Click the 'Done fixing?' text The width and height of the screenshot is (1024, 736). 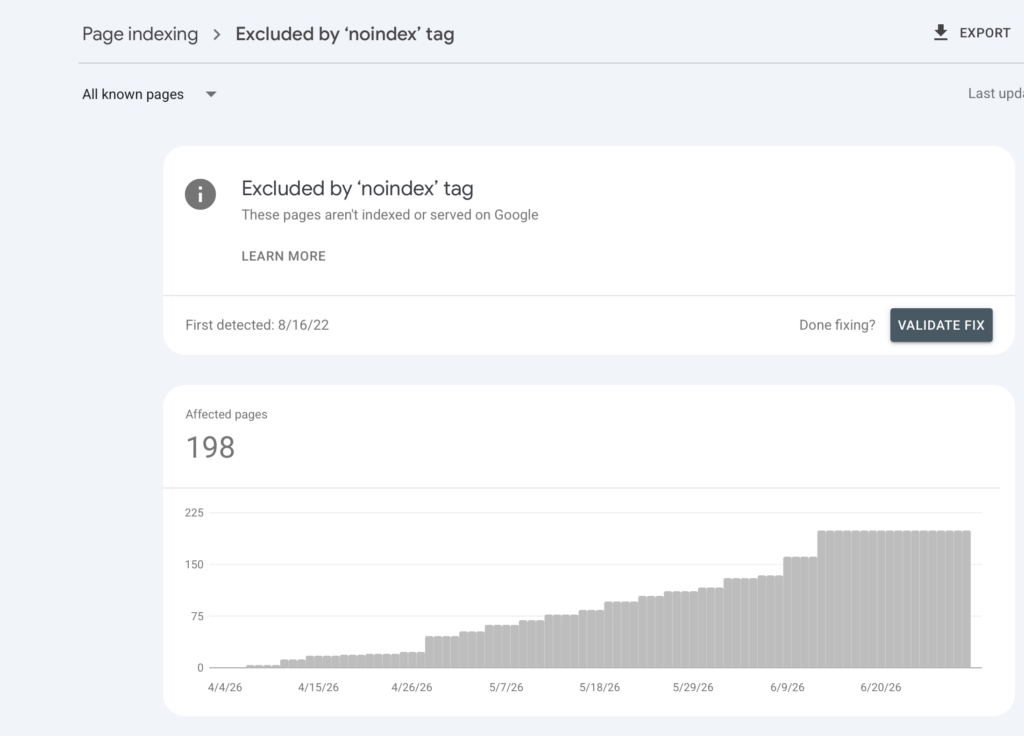(x=837, y=325)
